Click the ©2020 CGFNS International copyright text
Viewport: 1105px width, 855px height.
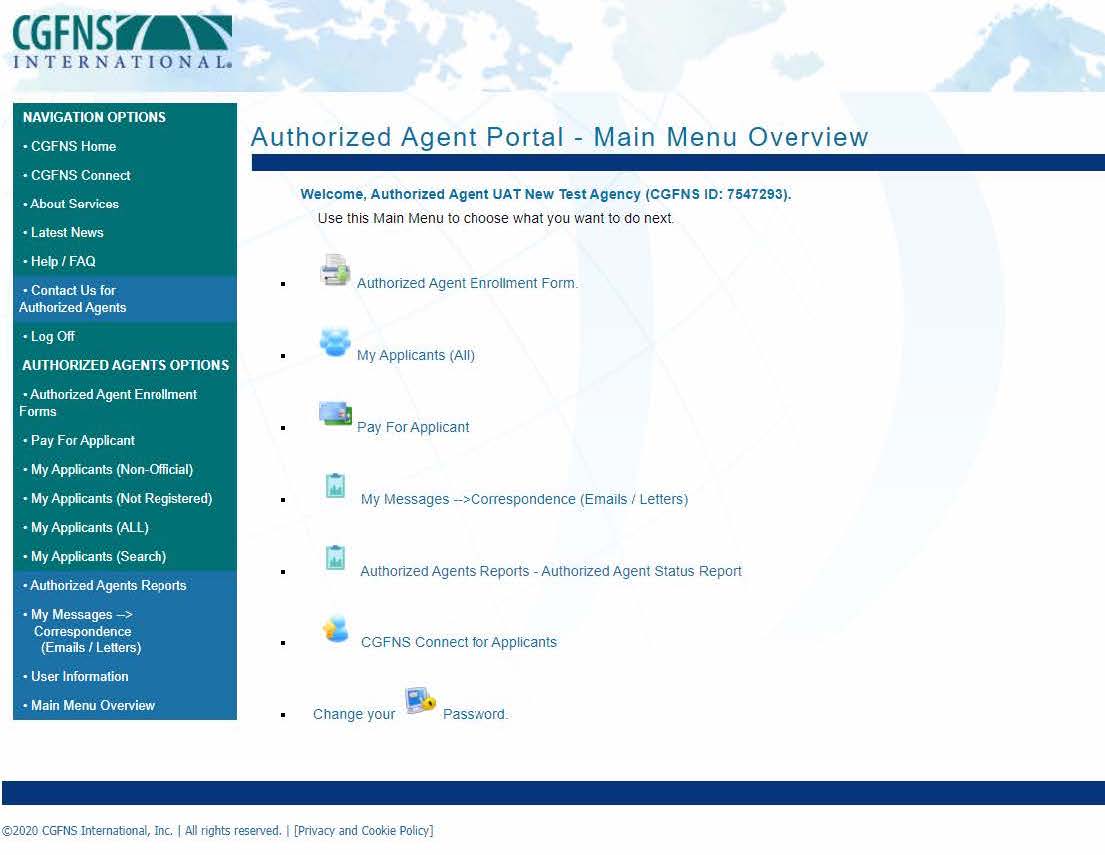click(x=142, y=830)
